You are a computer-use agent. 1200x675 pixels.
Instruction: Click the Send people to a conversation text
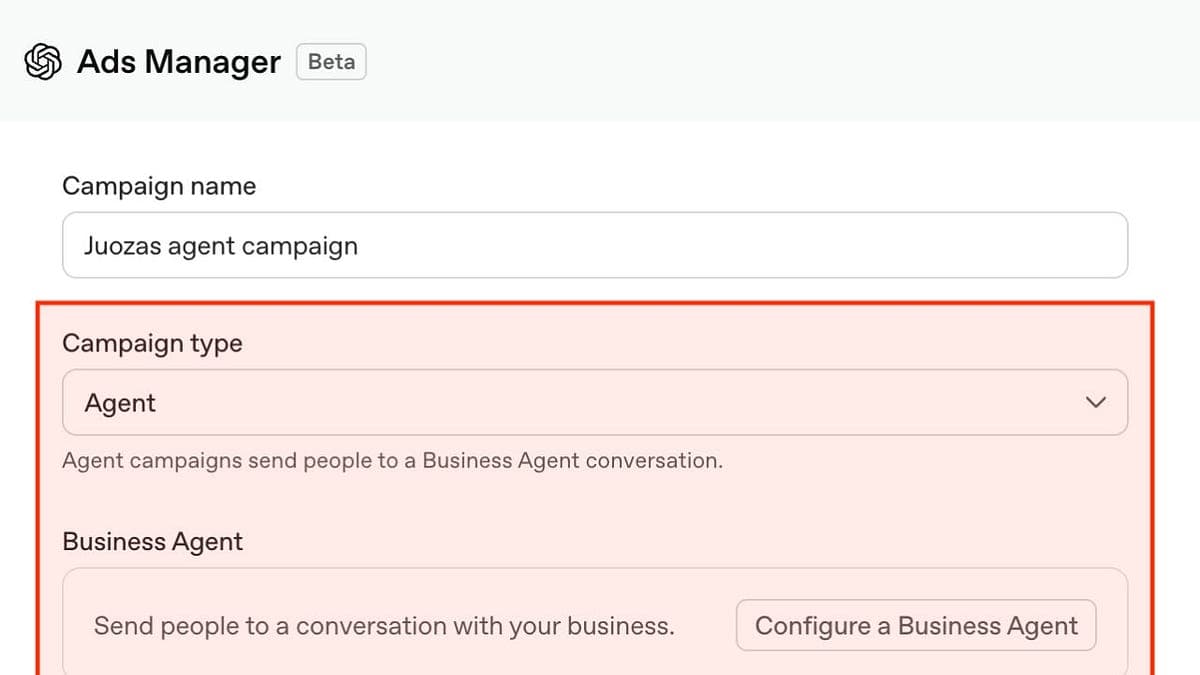point(384,626)
